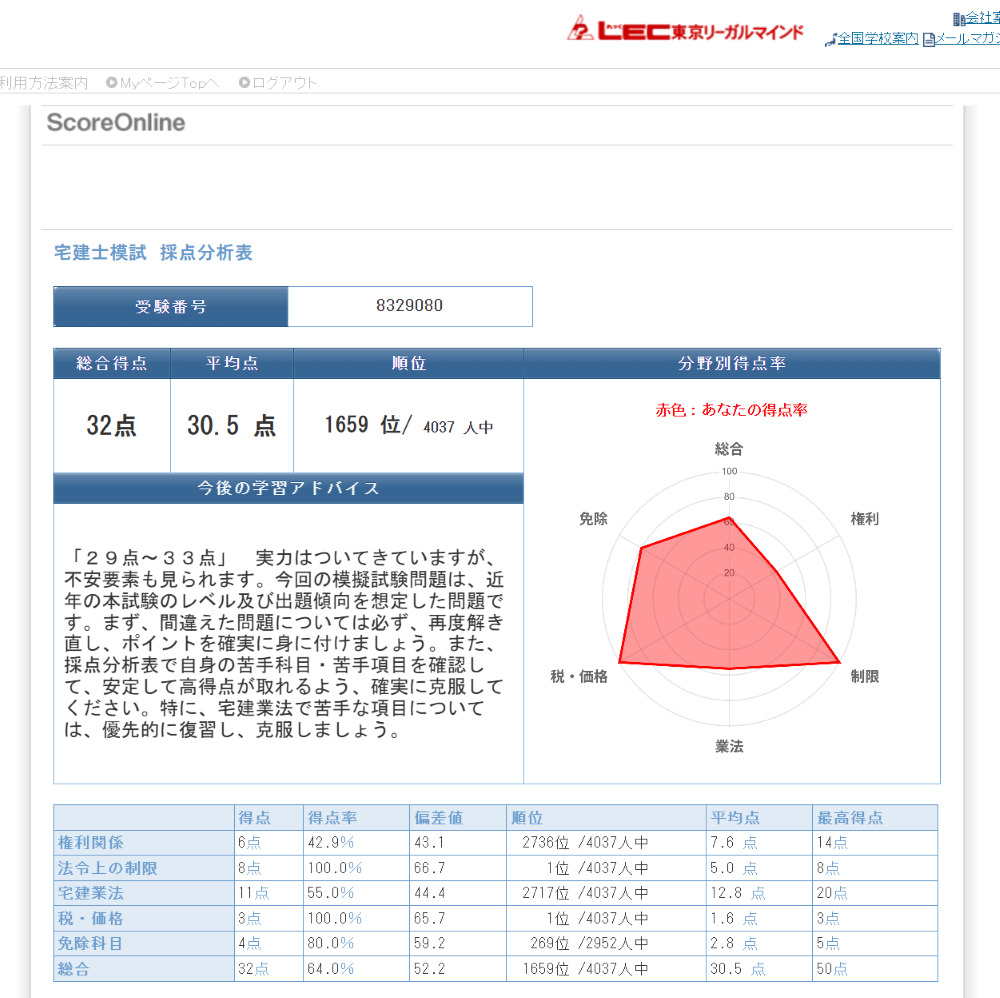Image resolution: width=1000 pixels, height=998 pixels.
Task: Open the メールマガジン link
Action: pos(967,39)
